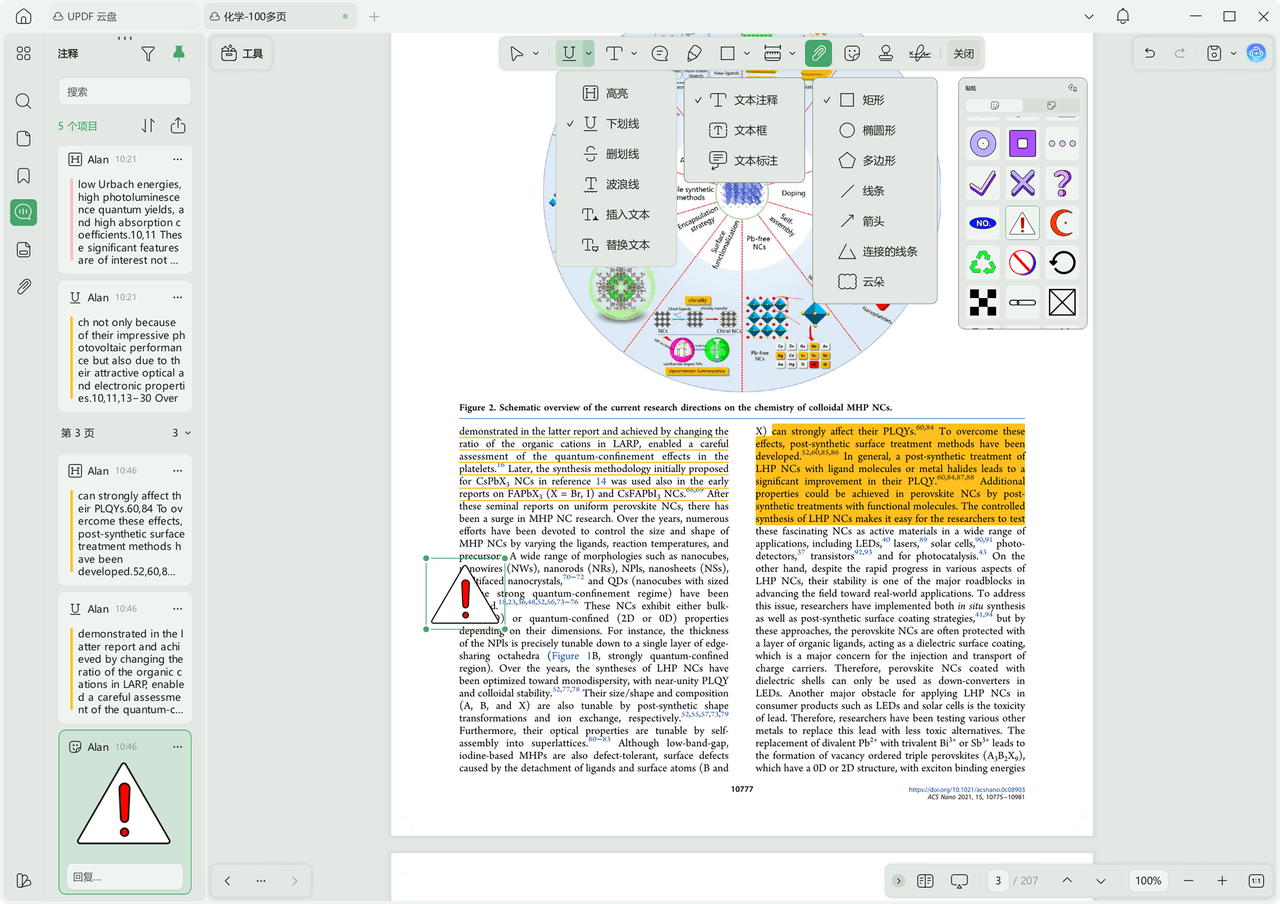The height and width of the screenshot is (904, 1280).
Task: Click the stamp tool icon
Action: (885, 53)
